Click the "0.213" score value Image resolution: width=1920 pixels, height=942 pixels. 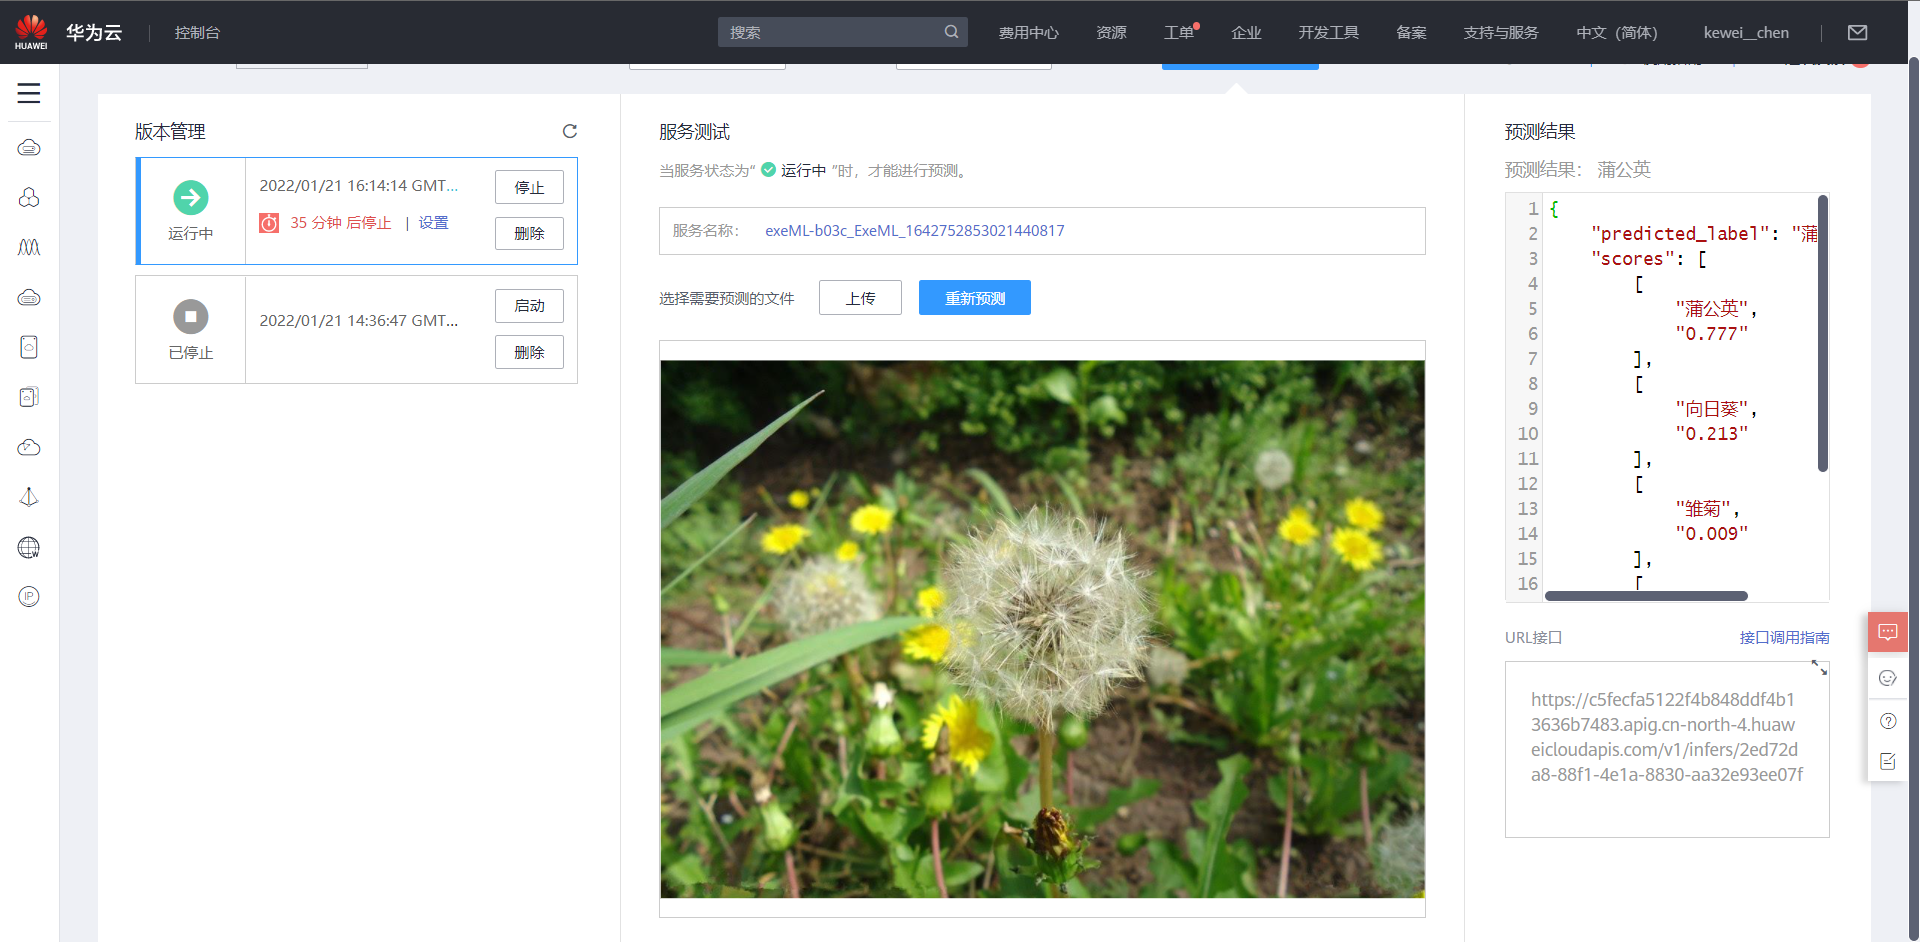[1712, 434]
